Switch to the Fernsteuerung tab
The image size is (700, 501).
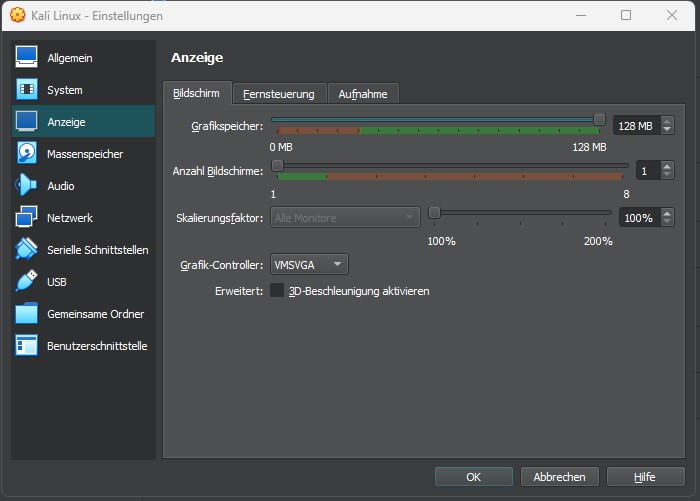click(279, 94)
